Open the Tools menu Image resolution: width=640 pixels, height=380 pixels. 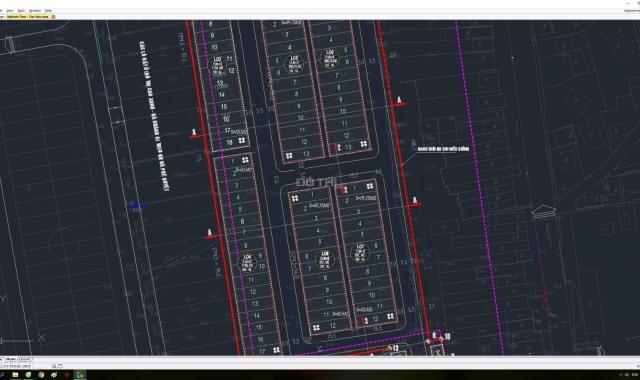[21, 11]
